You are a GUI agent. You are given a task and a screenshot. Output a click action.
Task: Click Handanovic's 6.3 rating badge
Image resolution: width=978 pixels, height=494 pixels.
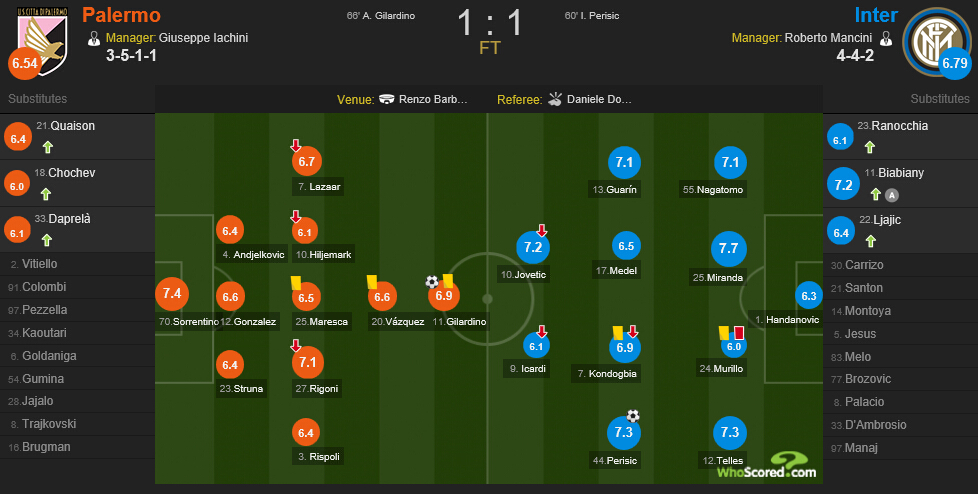click(809, 296)
